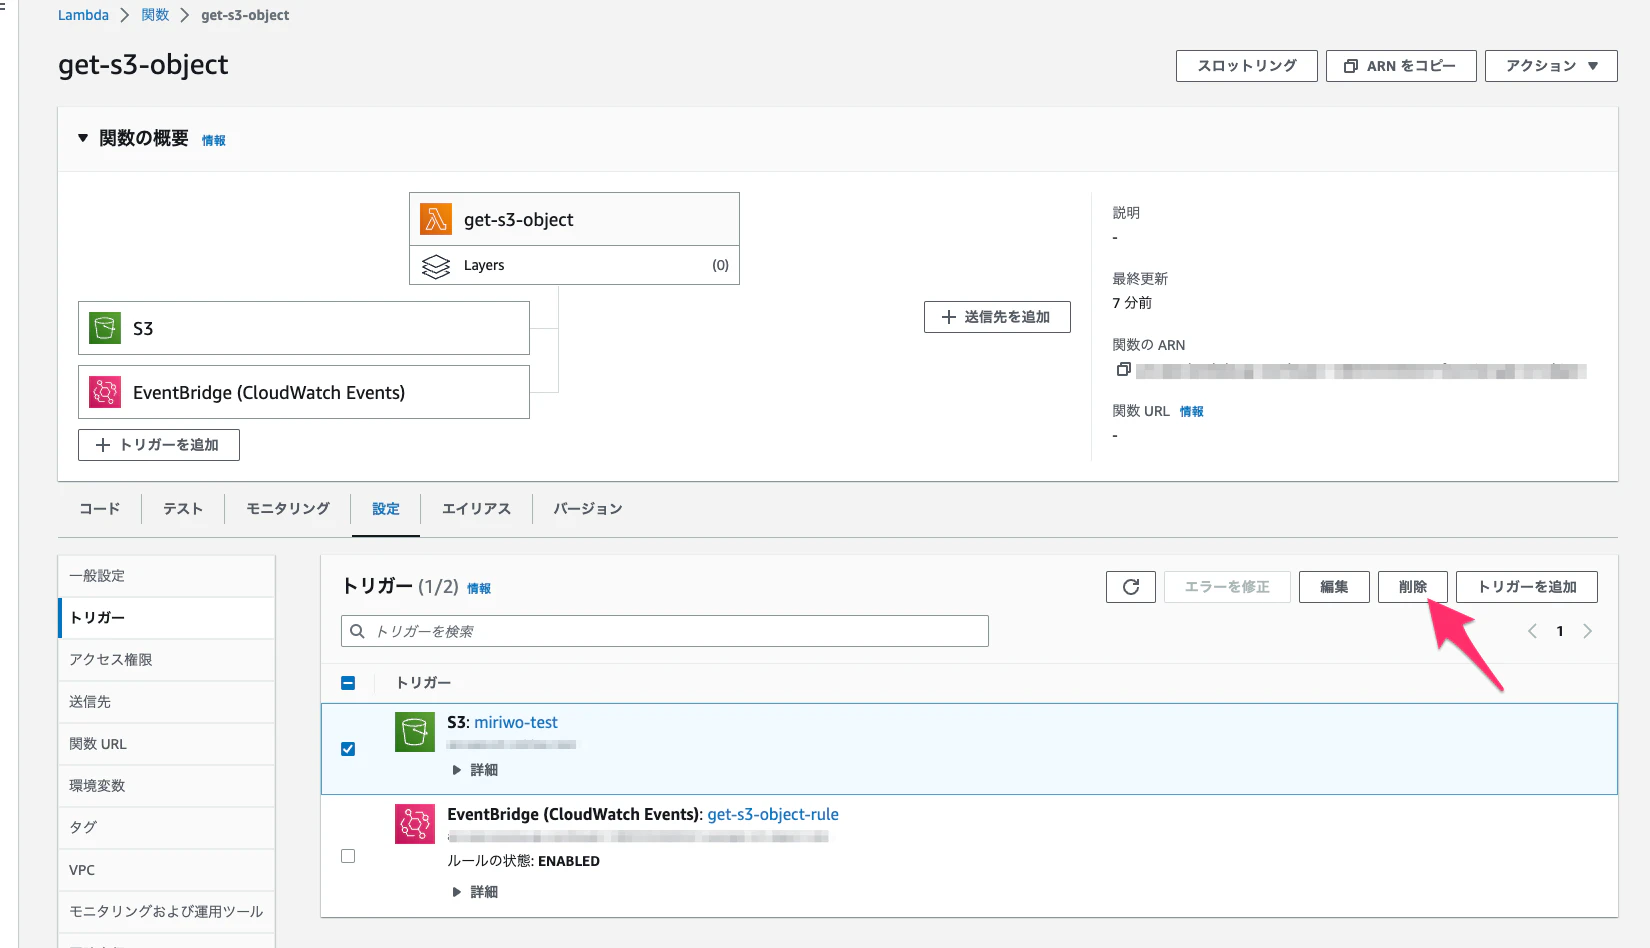Expand 詳細 under the S3 miriwo-test trigger

pyautogui.click(x=475, y=770)
